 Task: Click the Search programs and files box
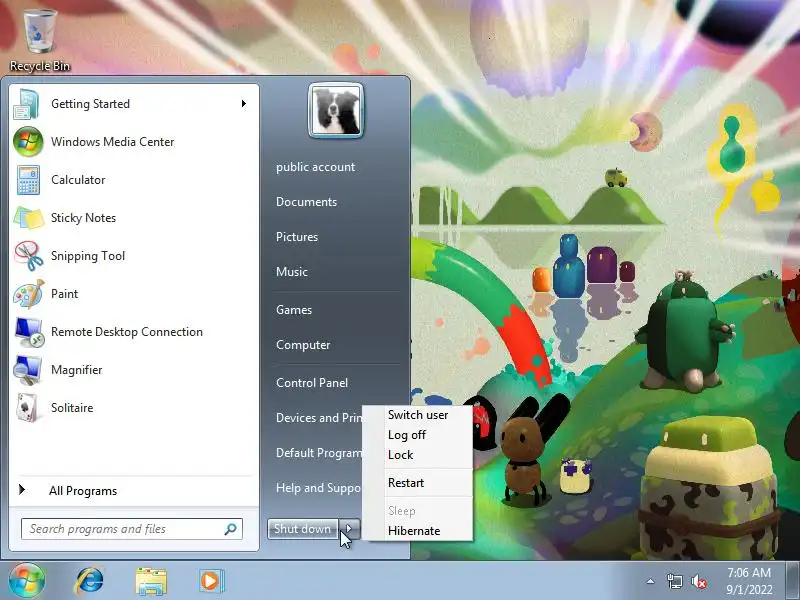tap(132, 529)
